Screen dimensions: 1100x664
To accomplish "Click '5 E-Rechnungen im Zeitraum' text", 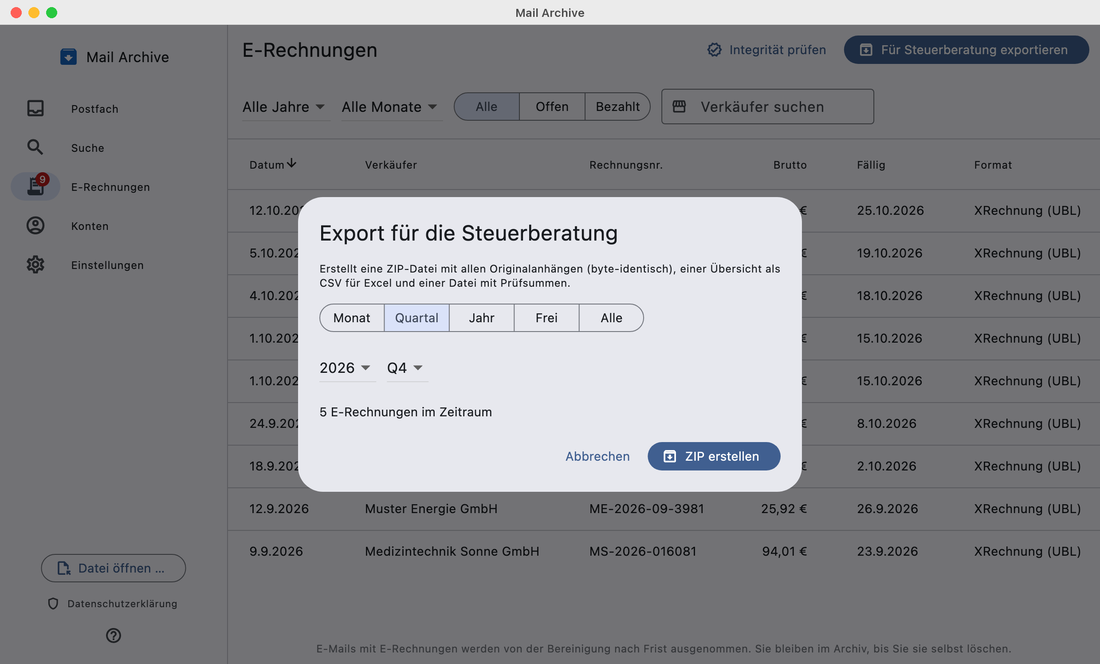I will (405, 412).
